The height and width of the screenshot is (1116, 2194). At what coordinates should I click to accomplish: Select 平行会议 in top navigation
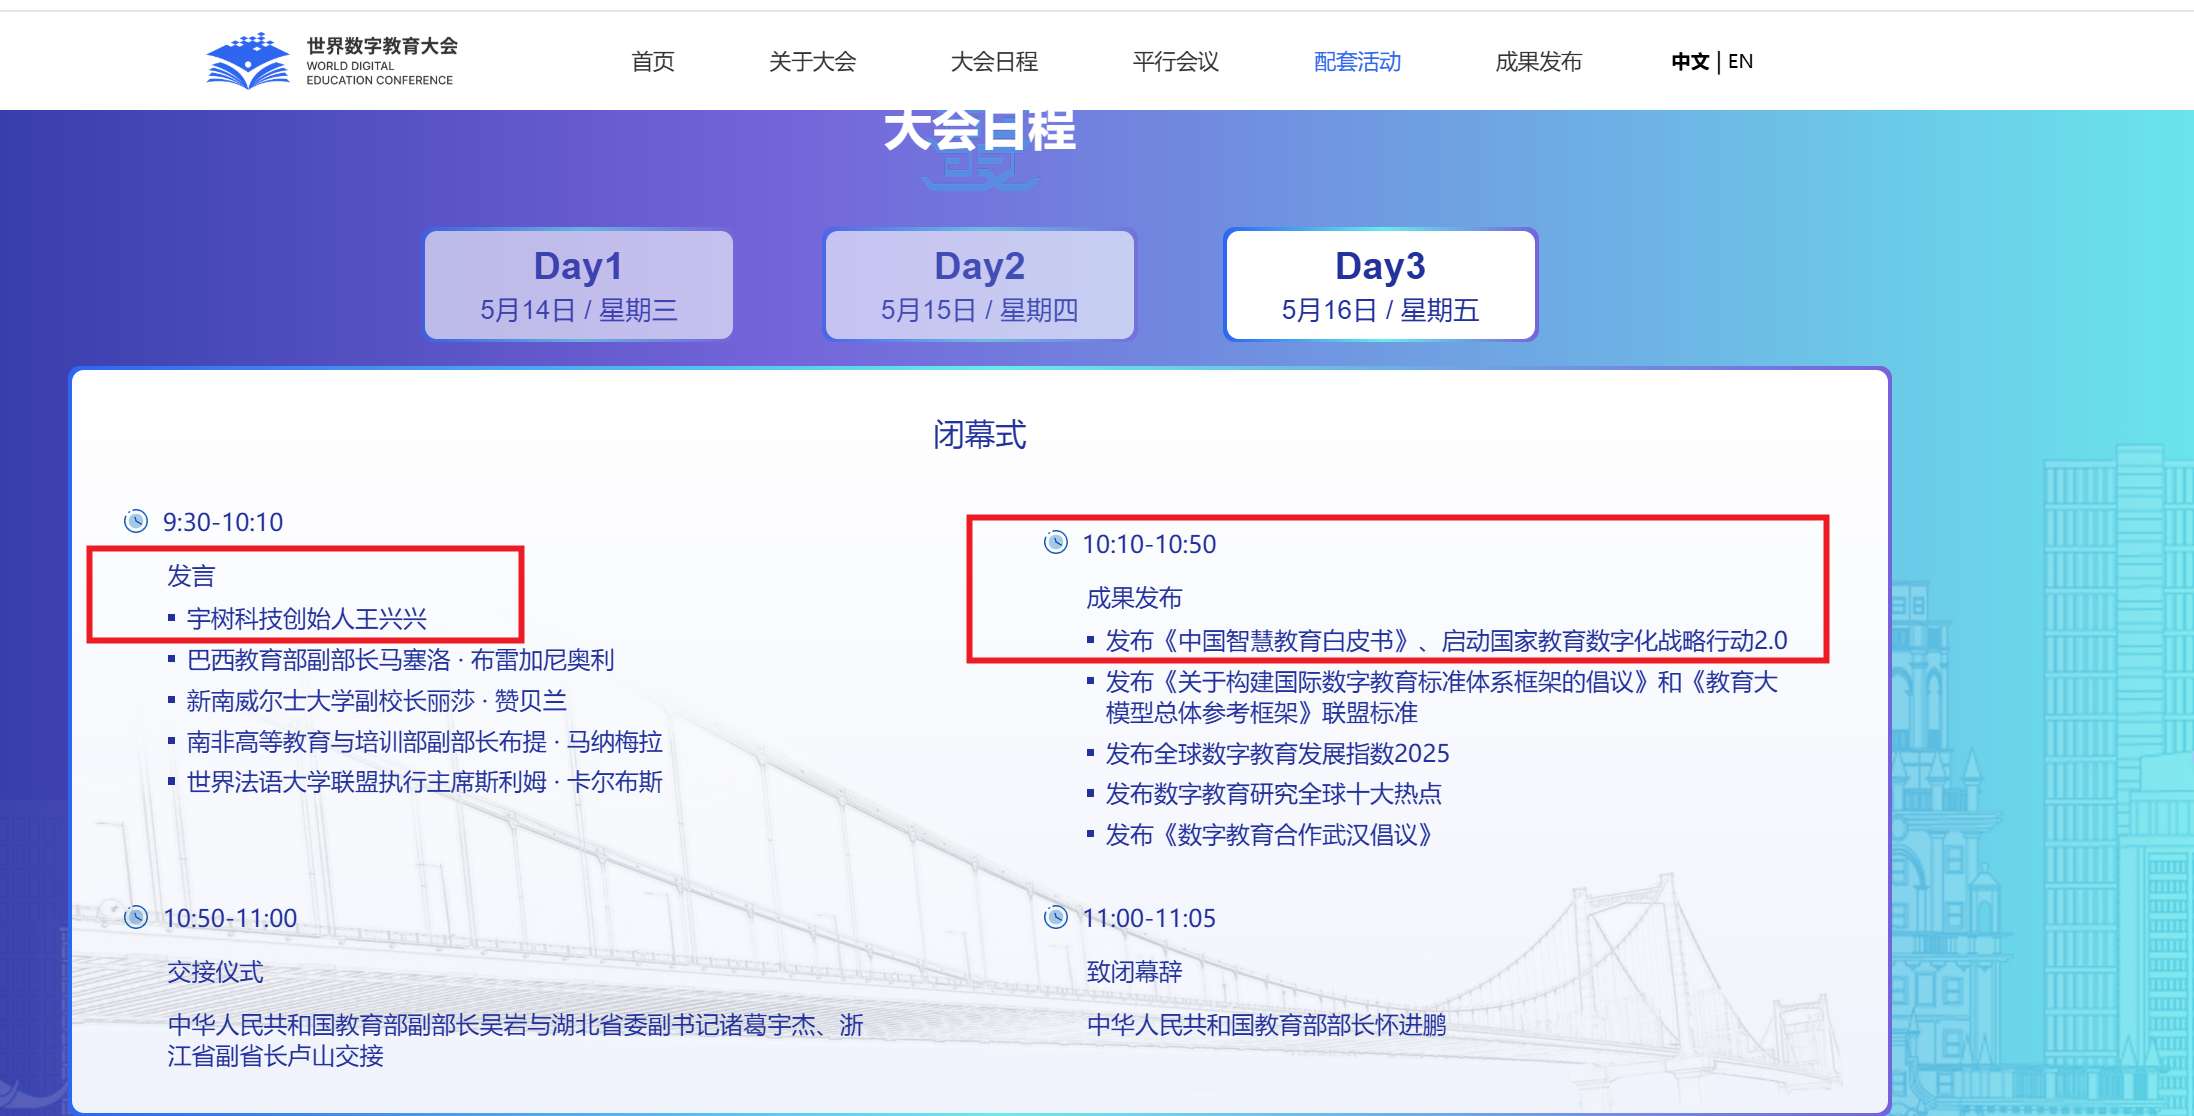[1175, 62]
